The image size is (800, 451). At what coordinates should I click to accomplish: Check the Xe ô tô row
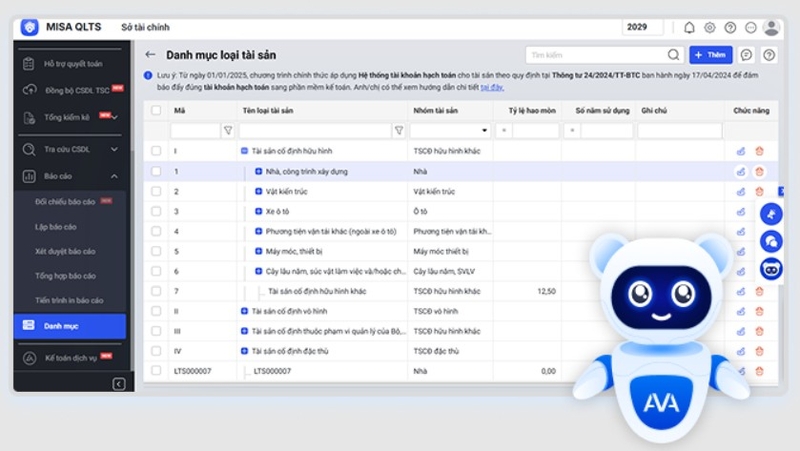pyautogui.click(x=156, y=211)
